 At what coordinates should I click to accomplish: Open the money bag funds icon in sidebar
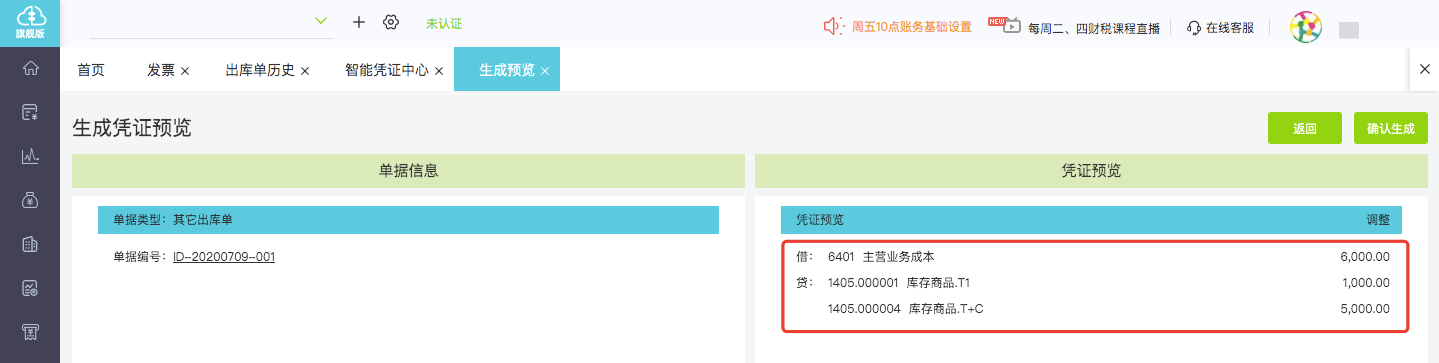pyautogui.click(x=30, y=200)
